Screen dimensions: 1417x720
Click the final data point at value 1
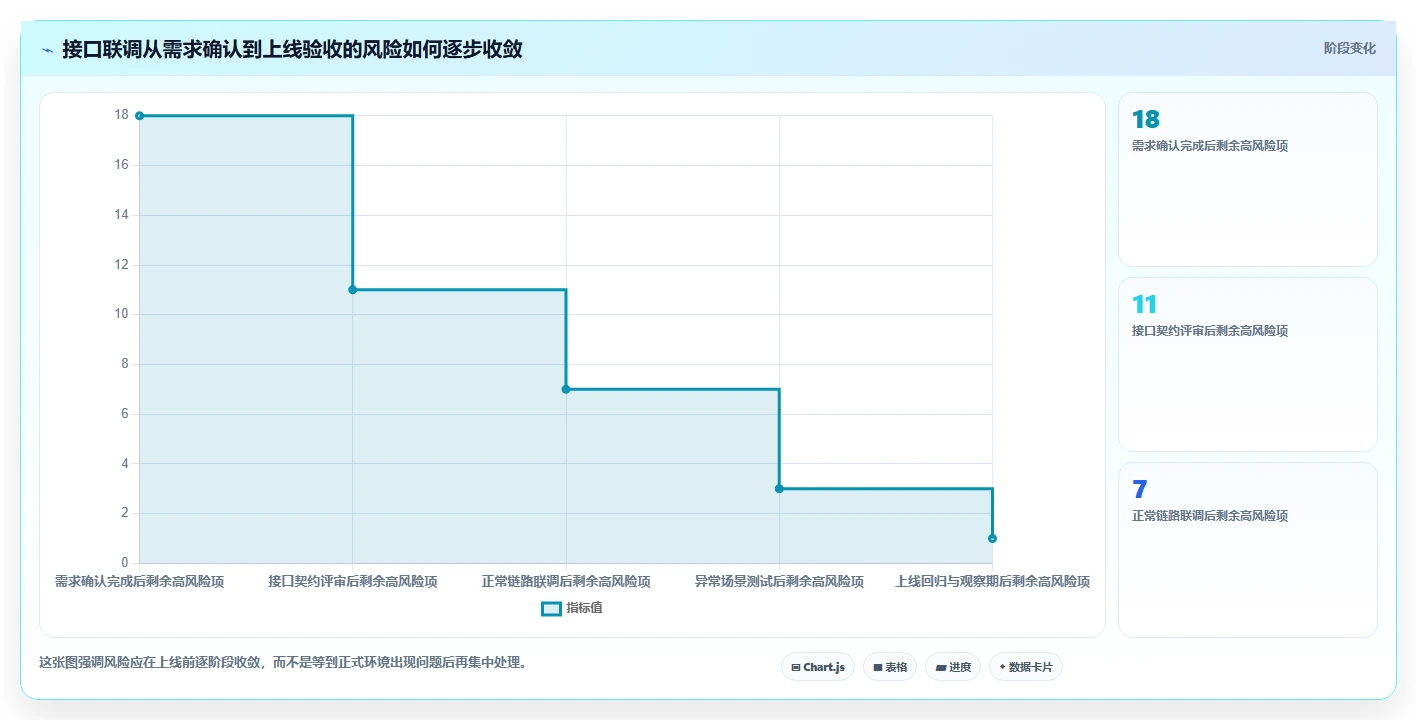point(992,538)
